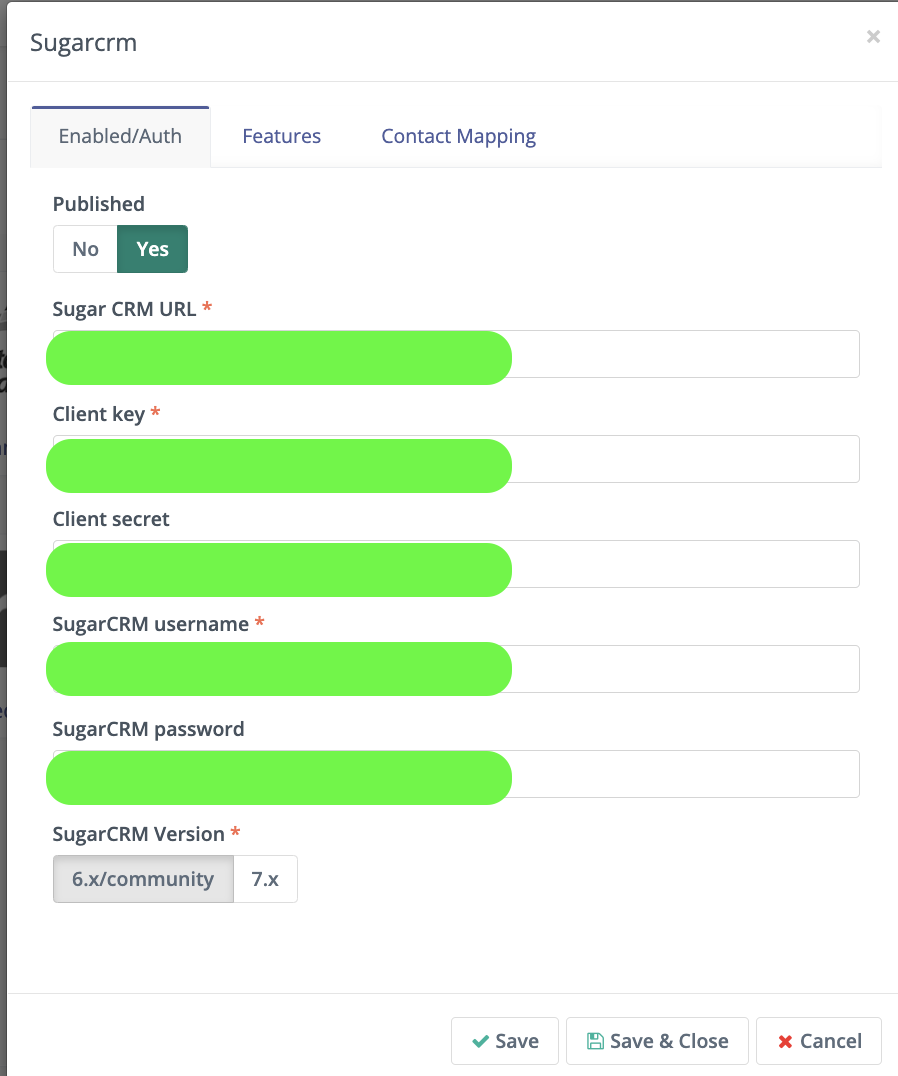Click the required asterisk beside Sugar CRM URL
The height and width of the screenshot is (1076, 898).
pyautogui.click(x=207, y=308)
